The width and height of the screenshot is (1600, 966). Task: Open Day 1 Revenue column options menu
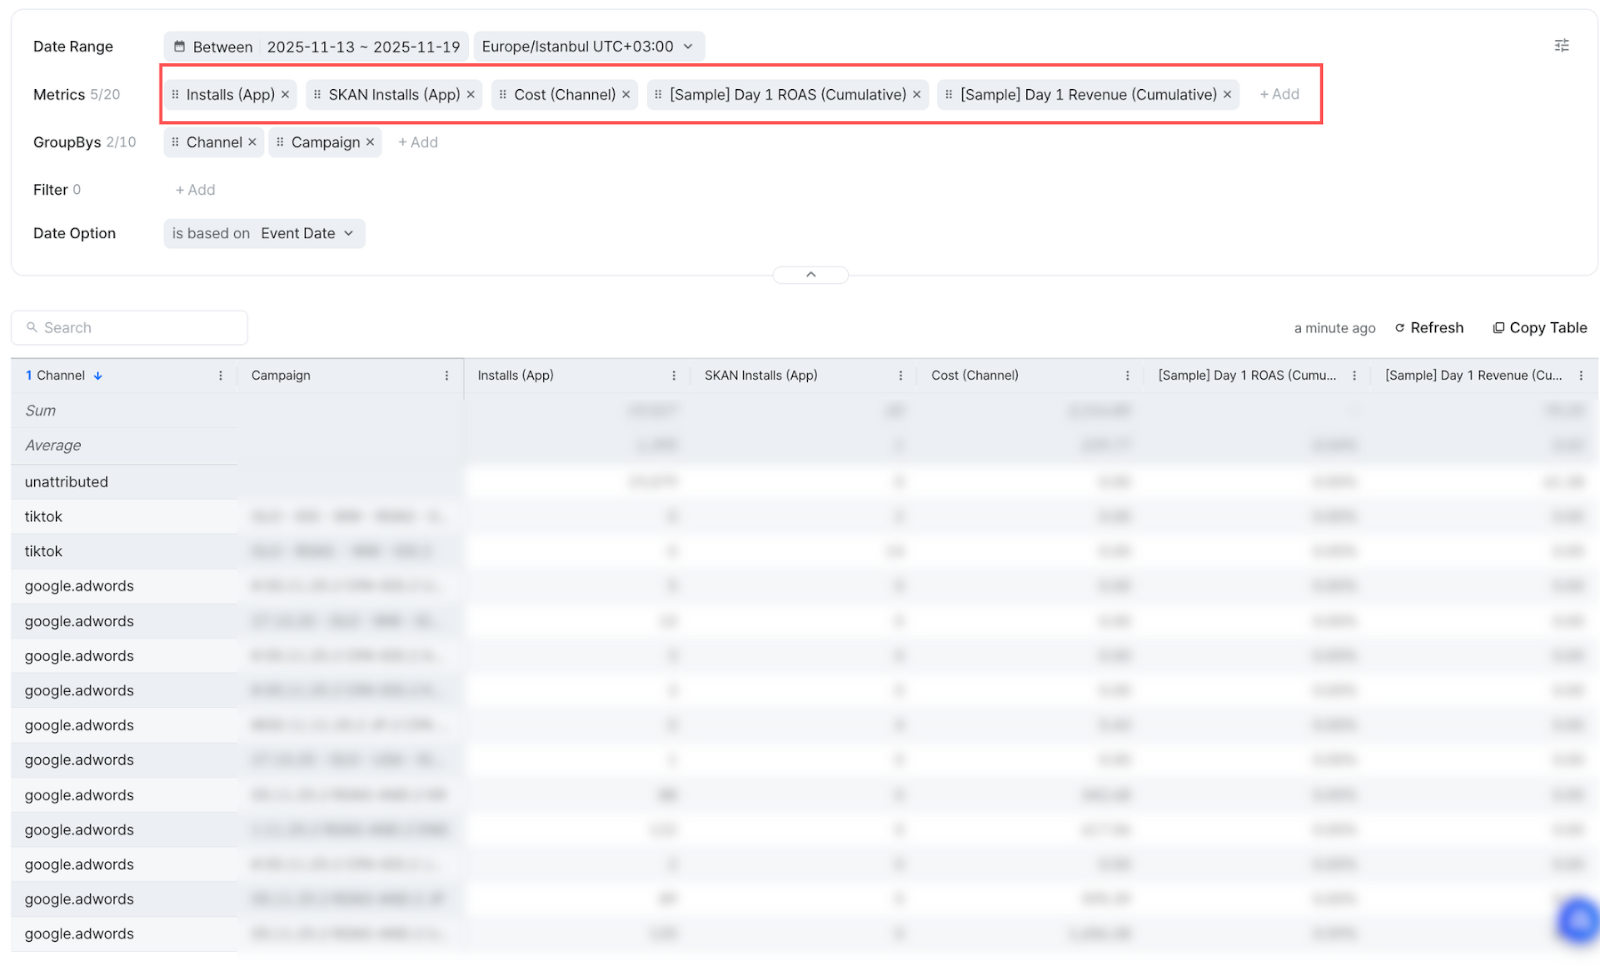coord(1582,376)
